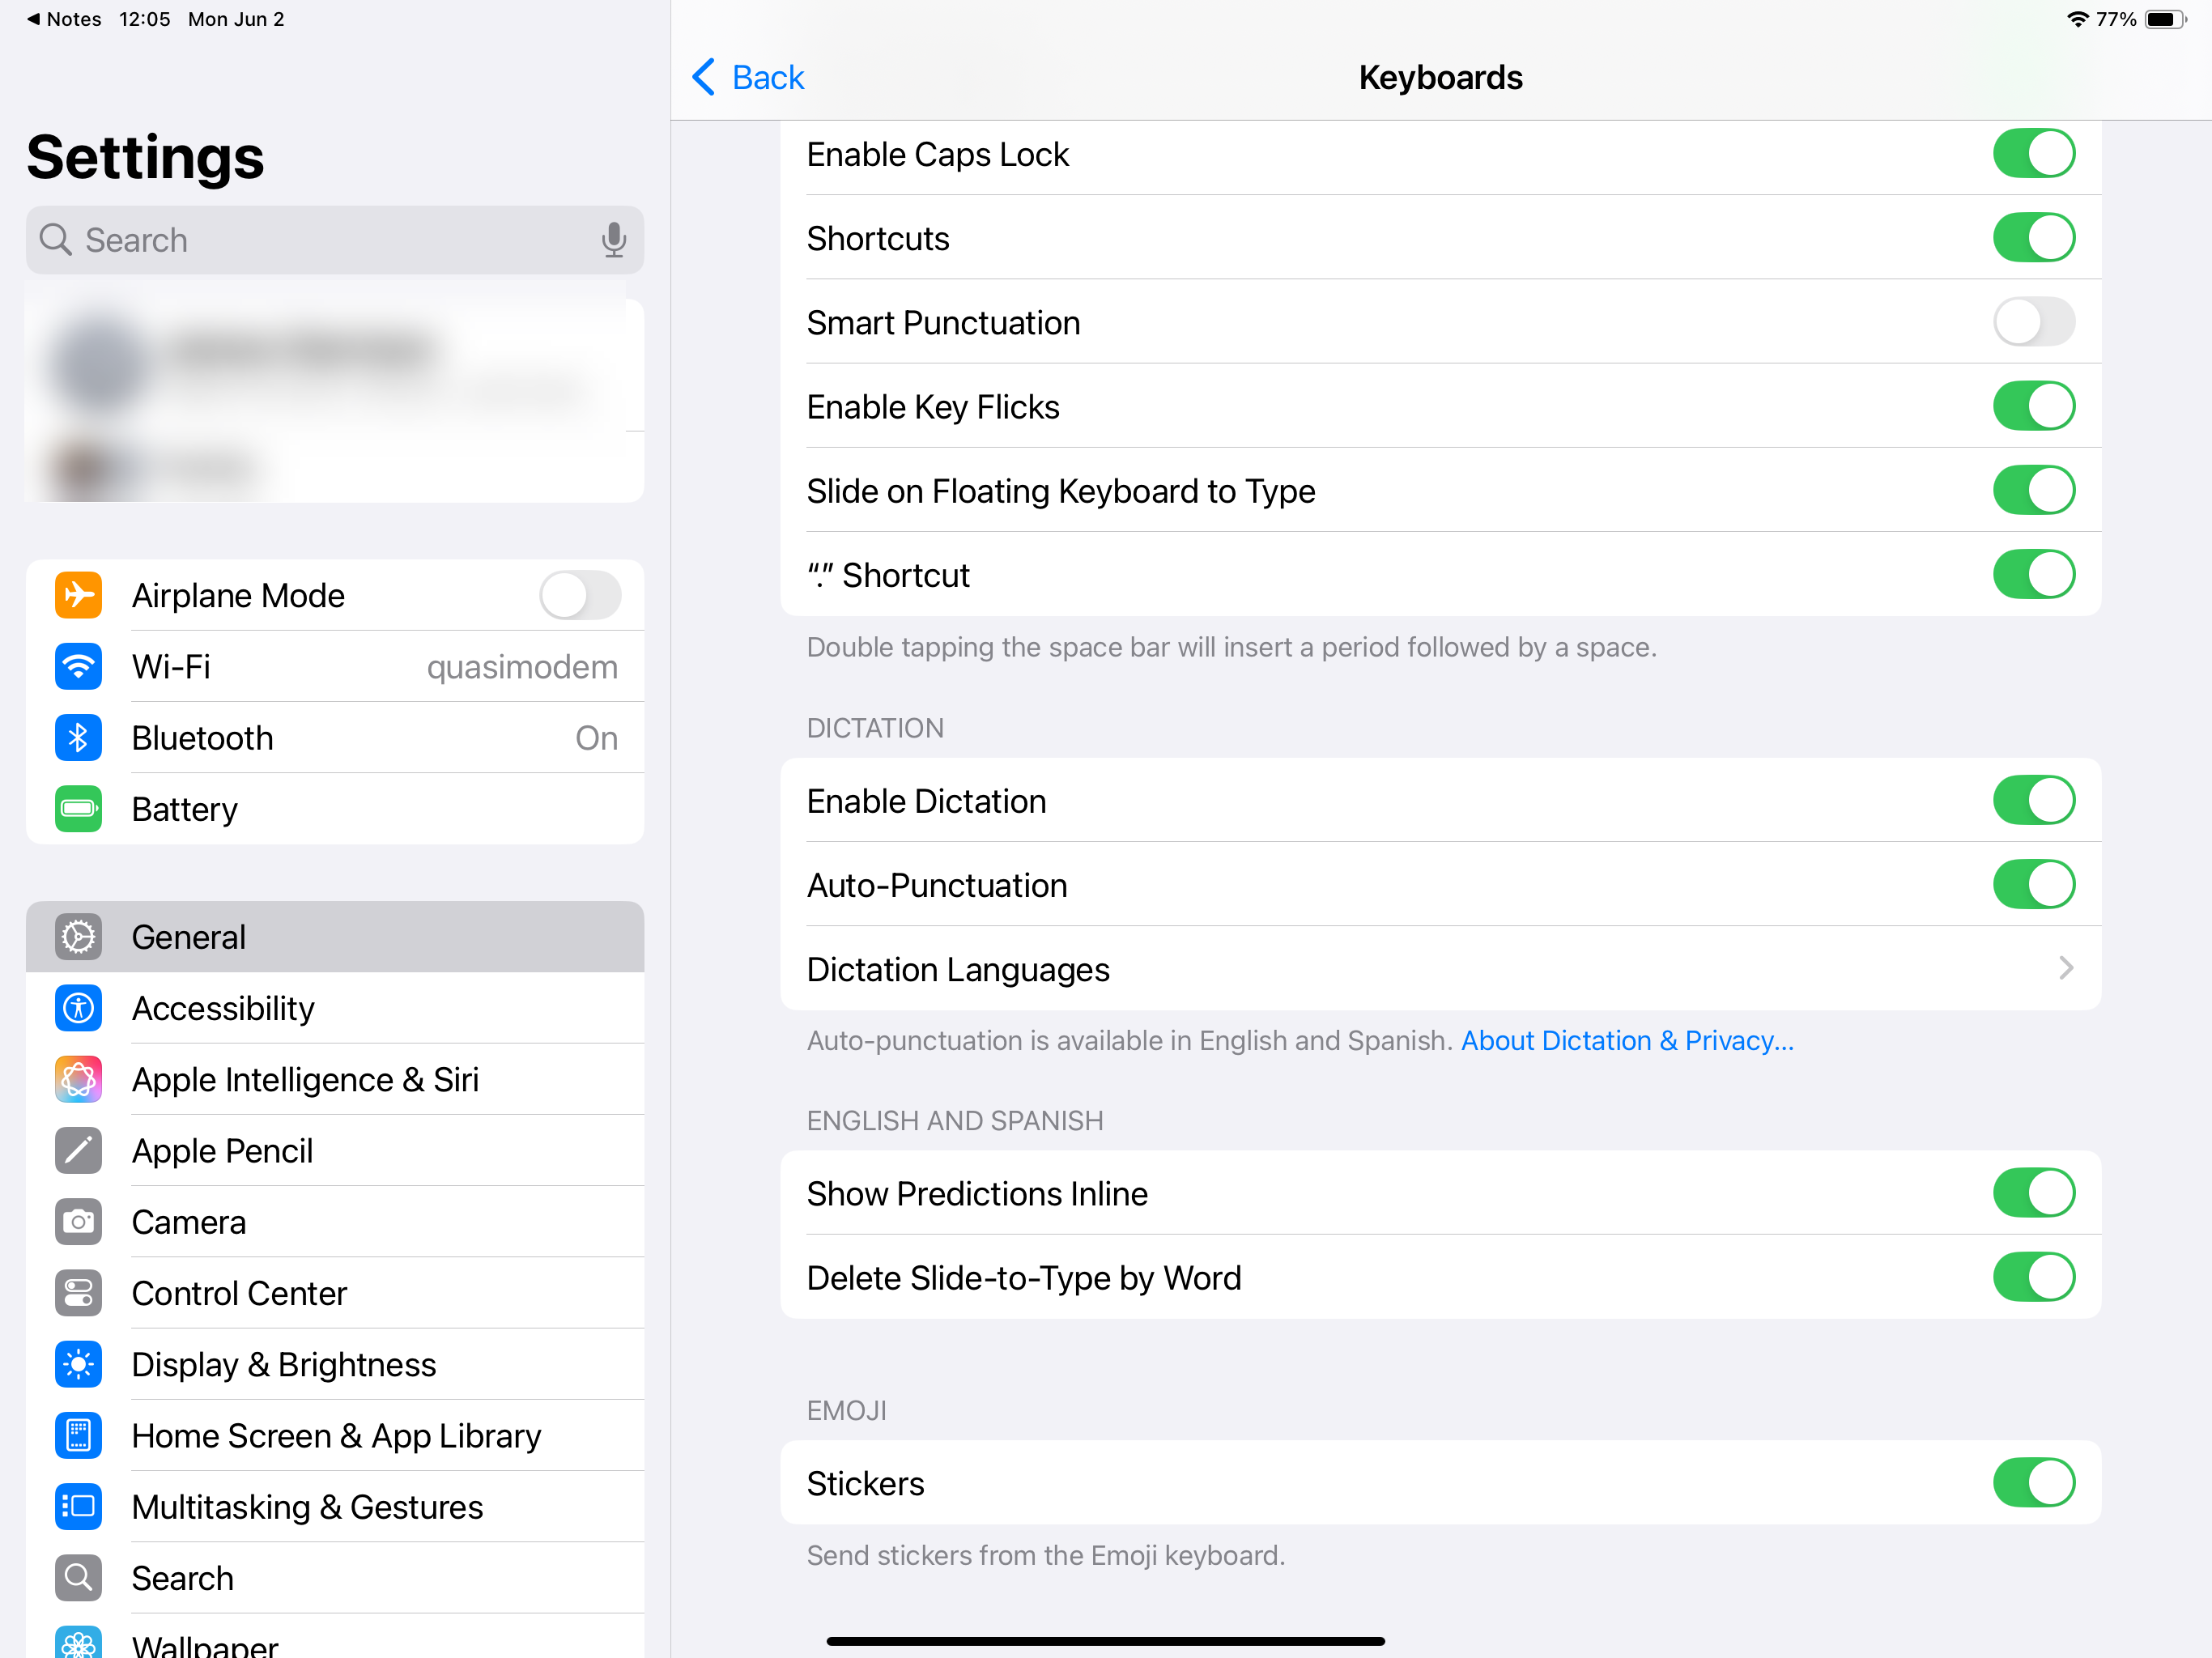Disable the Stickers toggle

tap(2032, 1483)
